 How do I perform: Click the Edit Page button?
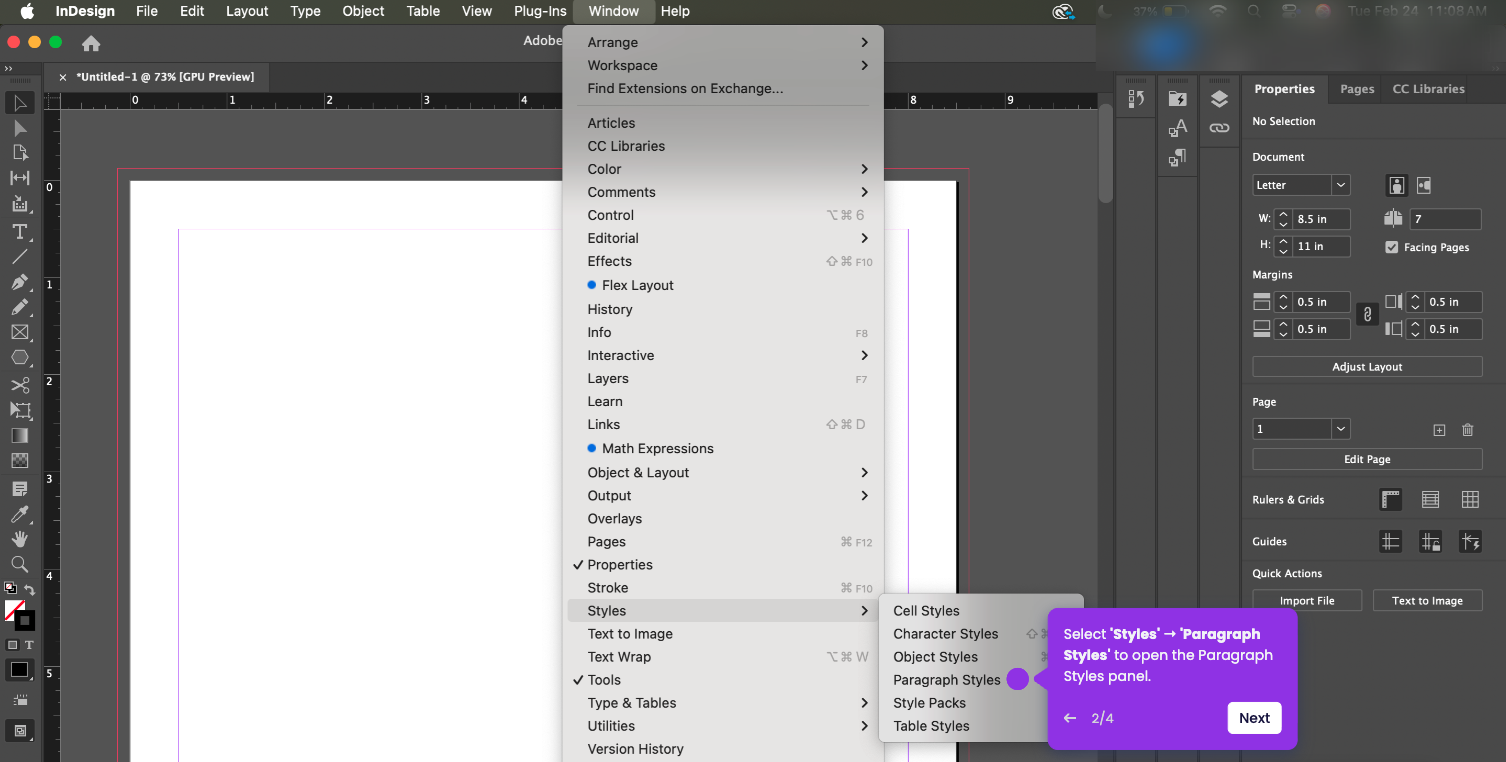pyautogui.click(x=1367, y=459)
